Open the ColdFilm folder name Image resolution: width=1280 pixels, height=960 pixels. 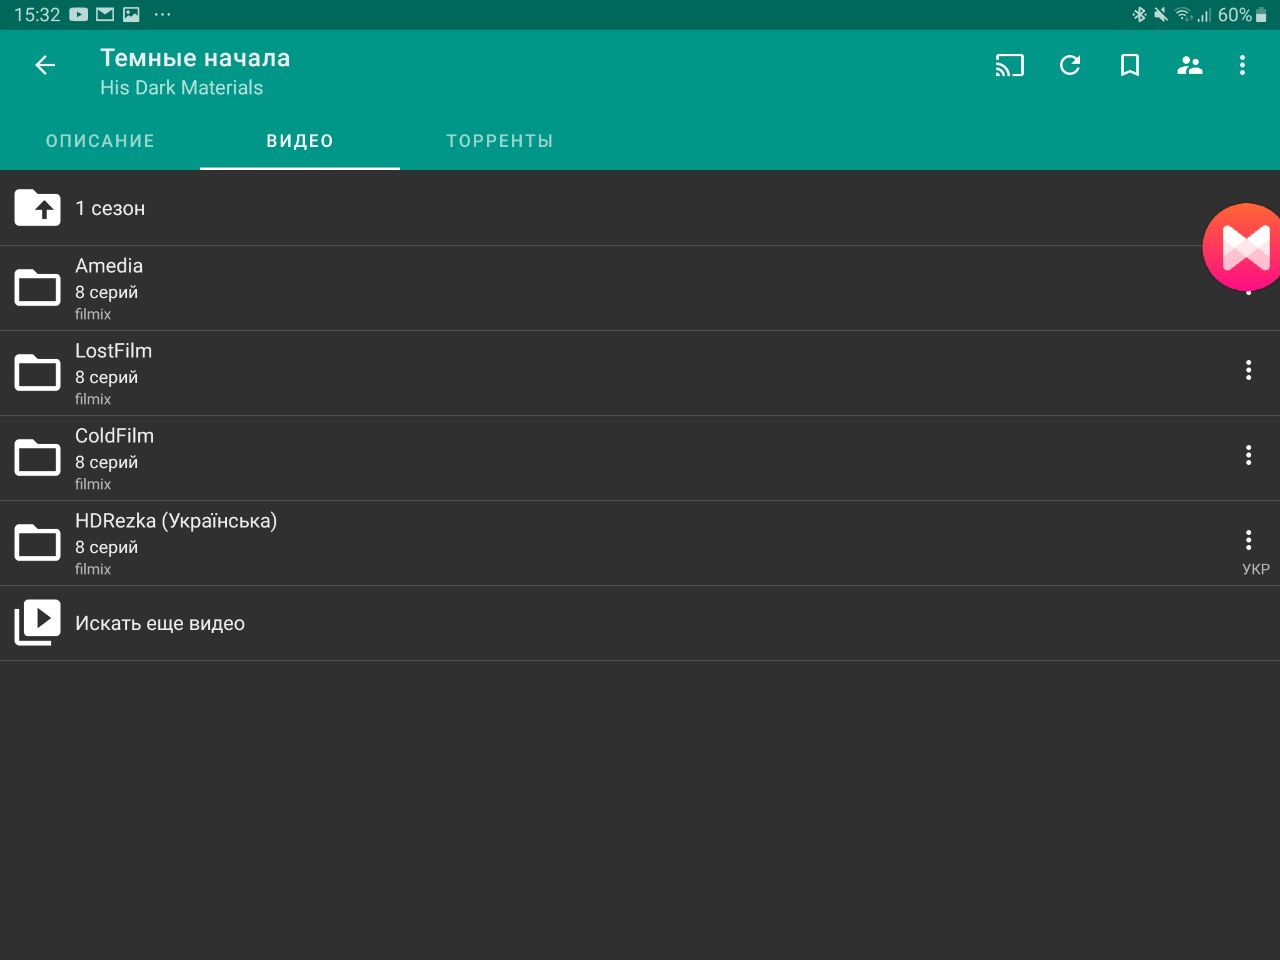pyautogui.click(x=115, y=436)
